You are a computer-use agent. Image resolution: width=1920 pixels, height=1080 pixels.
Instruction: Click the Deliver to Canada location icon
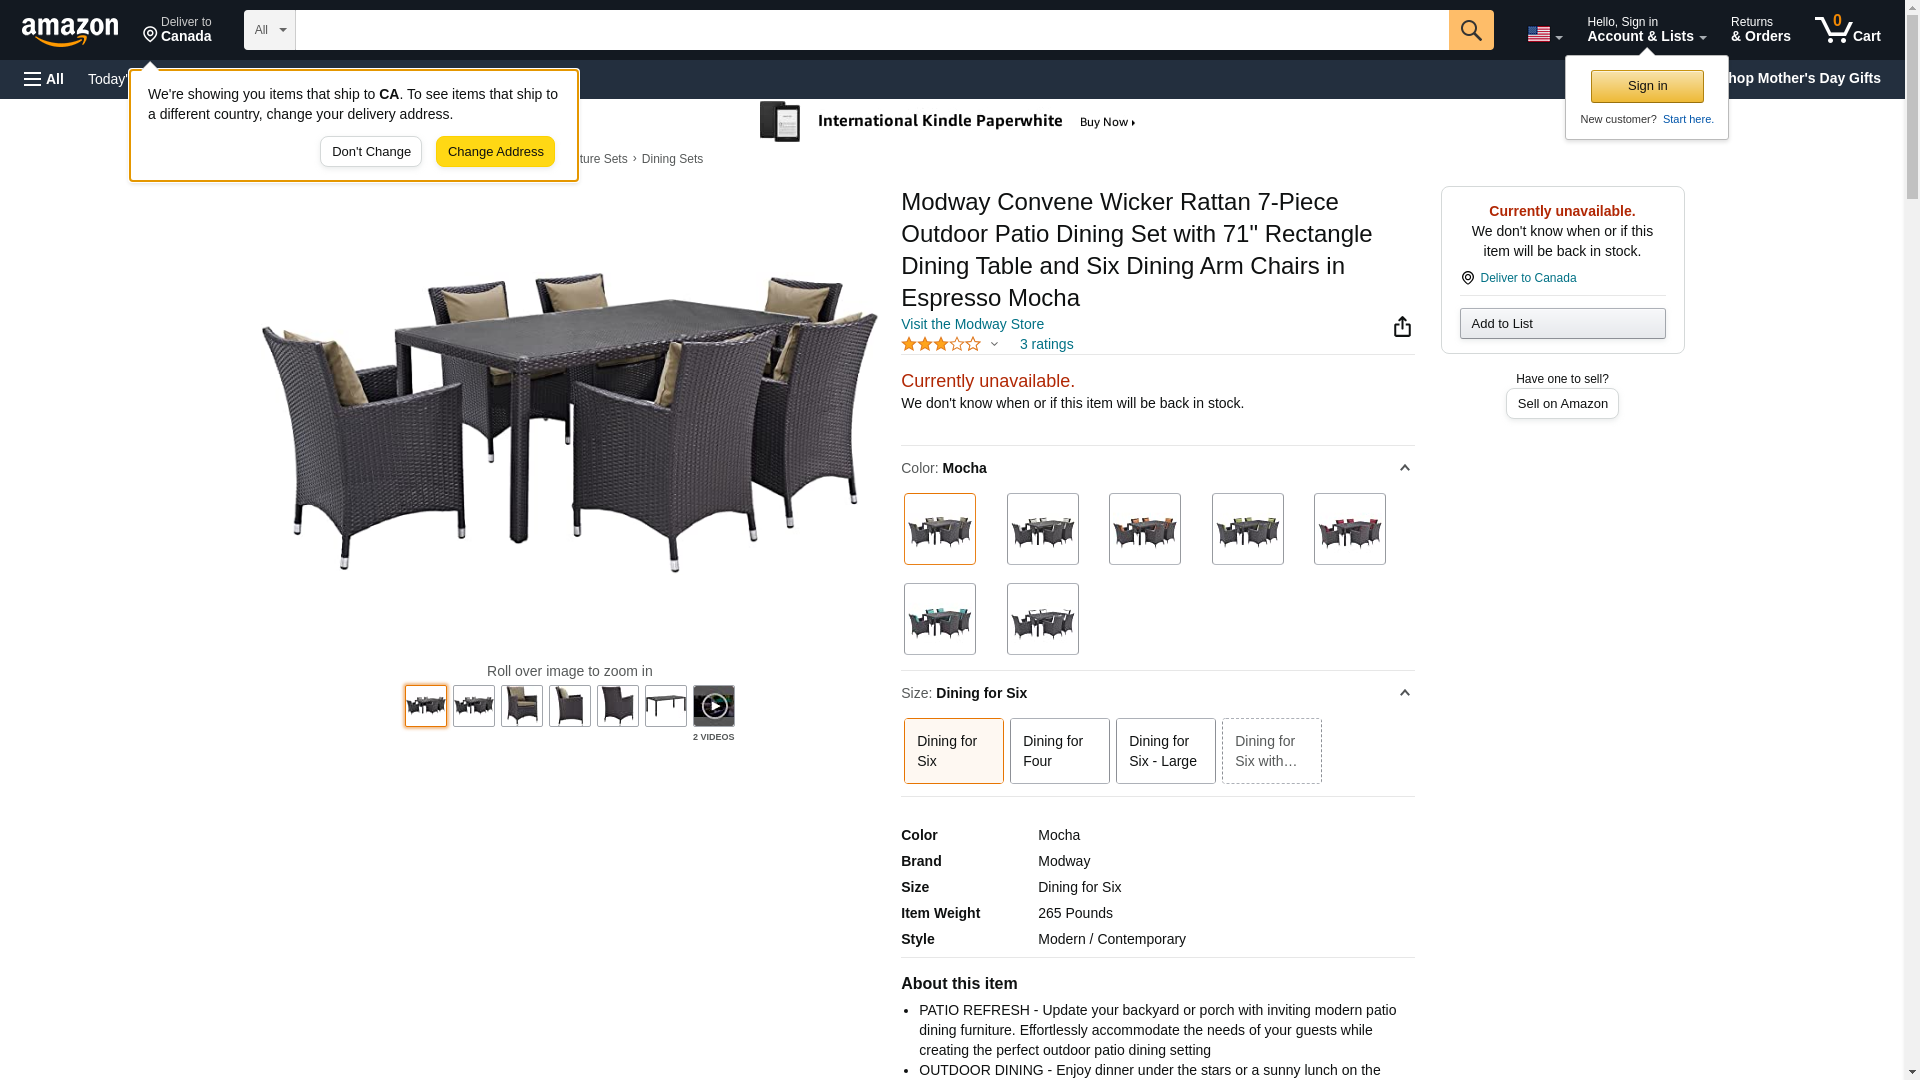[1467, 278]
